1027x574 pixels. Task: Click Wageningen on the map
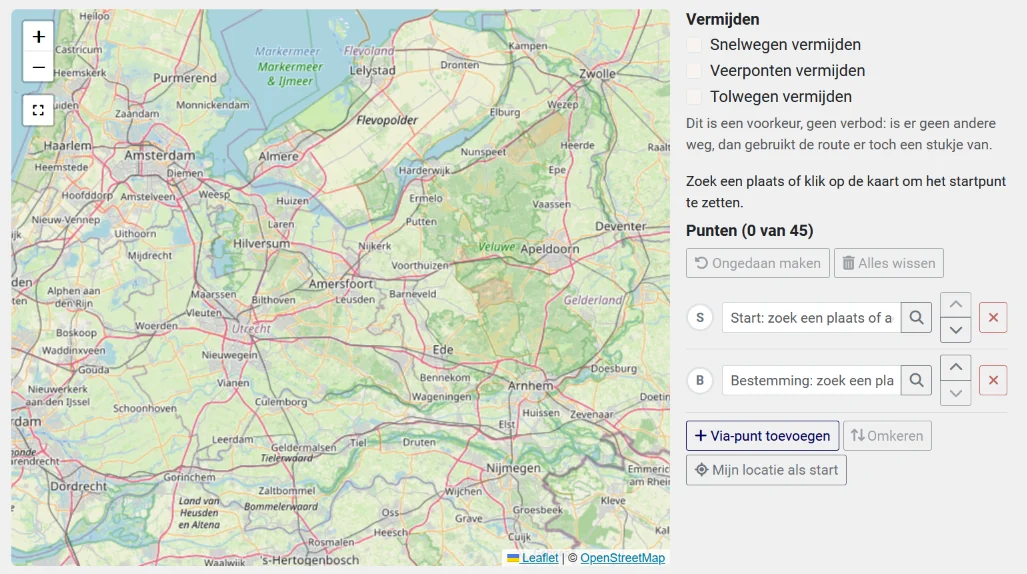[441, 396]
